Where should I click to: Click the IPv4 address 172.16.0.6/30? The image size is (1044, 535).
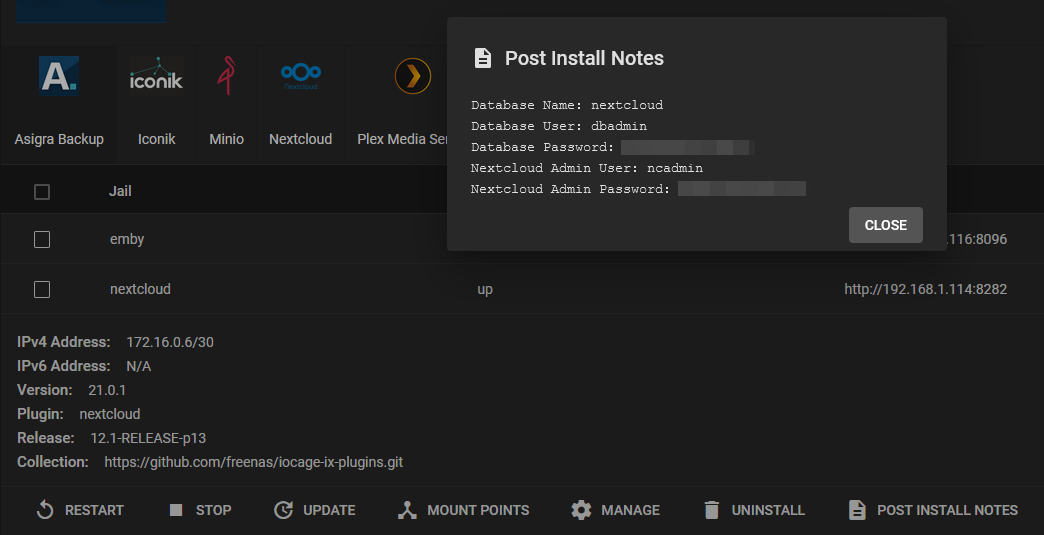point(170,343)
